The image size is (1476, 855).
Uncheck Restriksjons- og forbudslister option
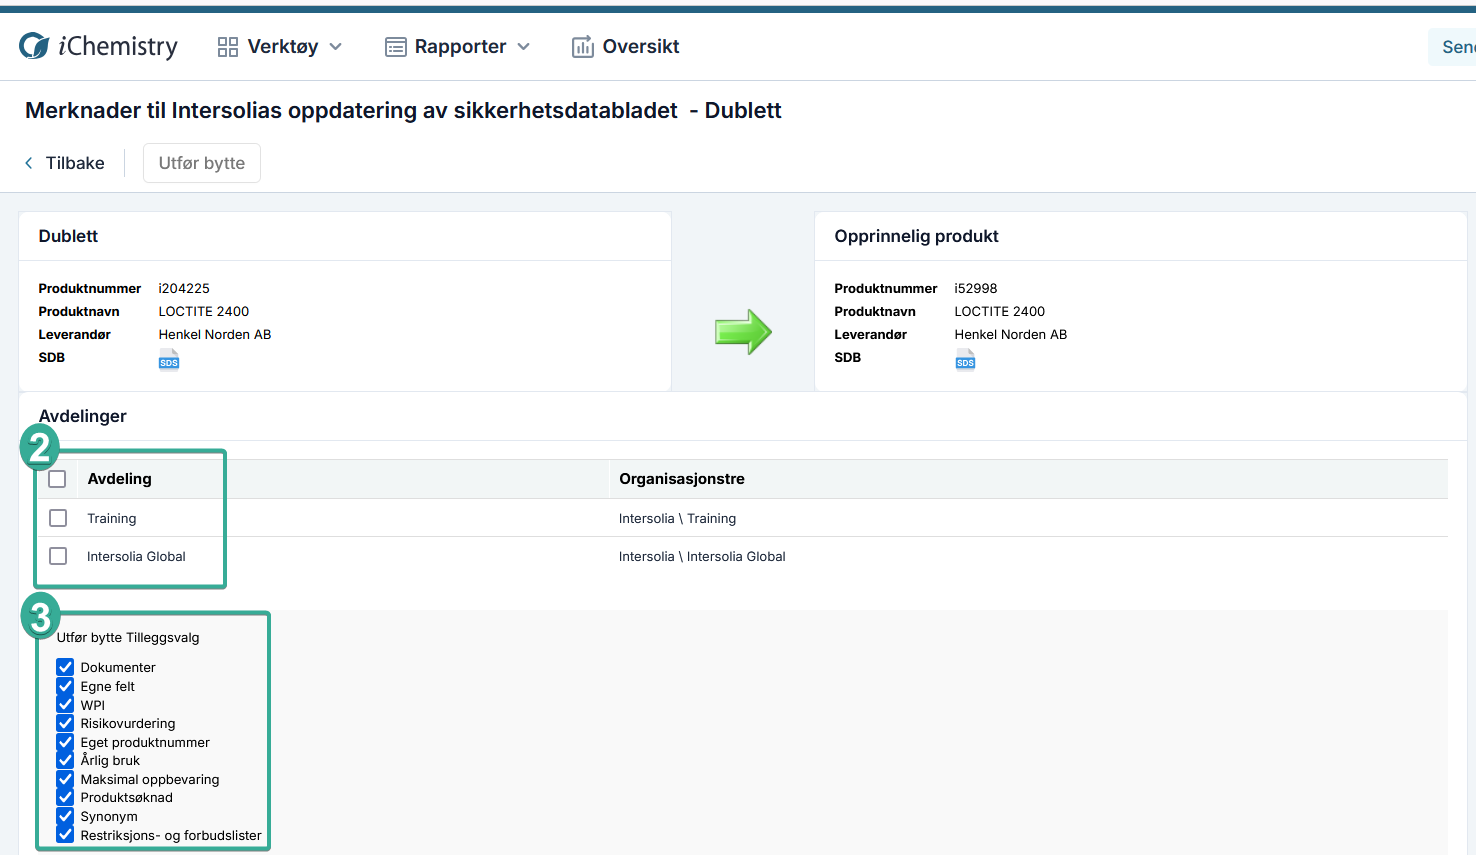(65, 835)
